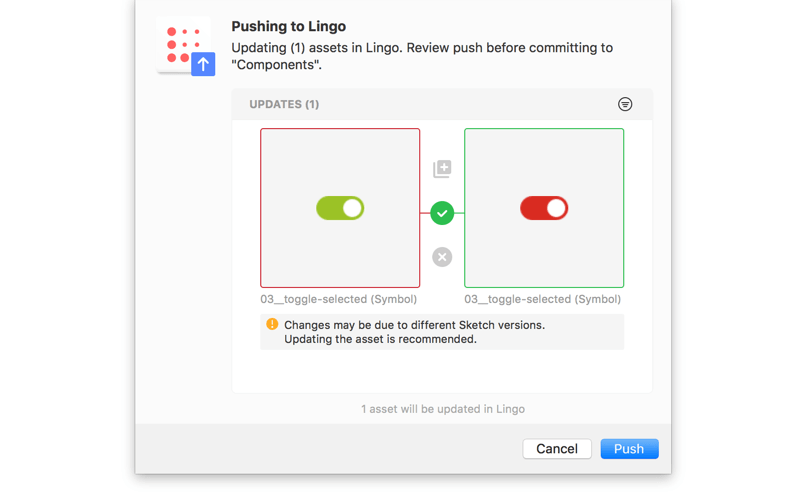Click the orange warning icon
This screenshot has height=496, width=808.
tap(272, 325)
